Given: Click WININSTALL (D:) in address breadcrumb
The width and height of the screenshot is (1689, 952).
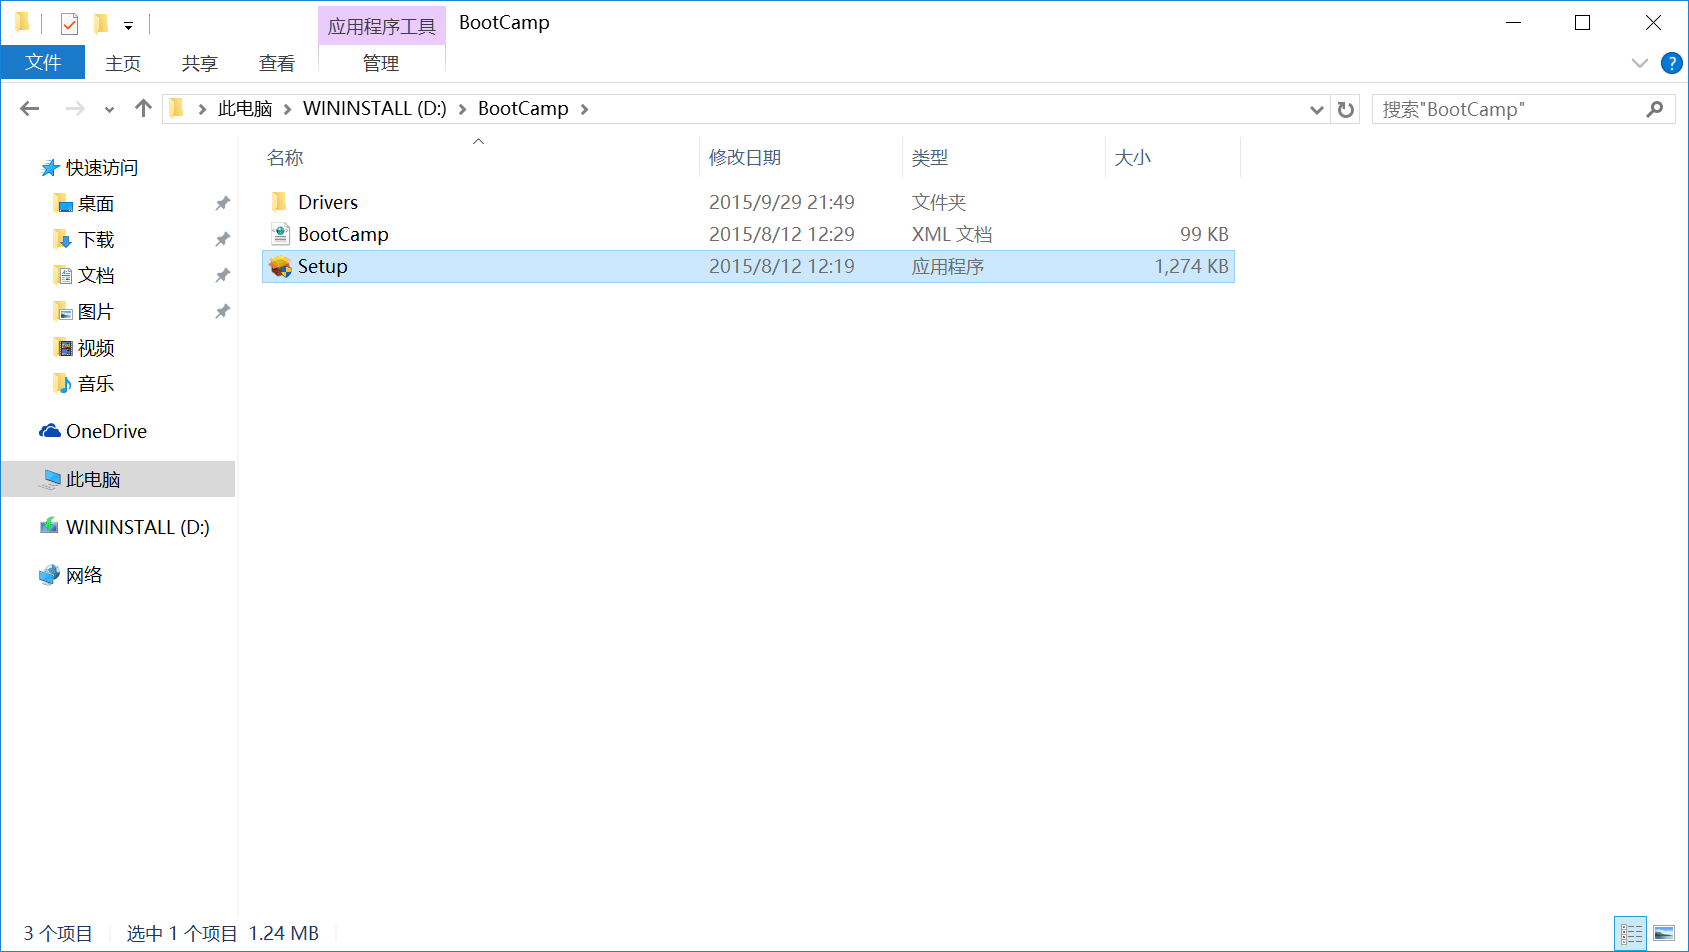Looking at the screenshot, I should [x=374, y=109].
